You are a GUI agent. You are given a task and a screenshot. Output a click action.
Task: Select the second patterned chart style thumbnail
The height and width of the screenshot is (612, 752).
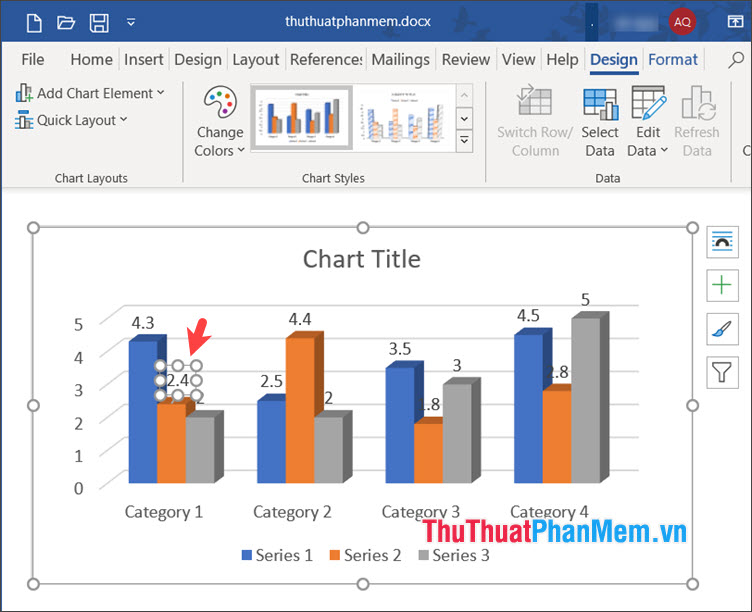coord(403,118)
